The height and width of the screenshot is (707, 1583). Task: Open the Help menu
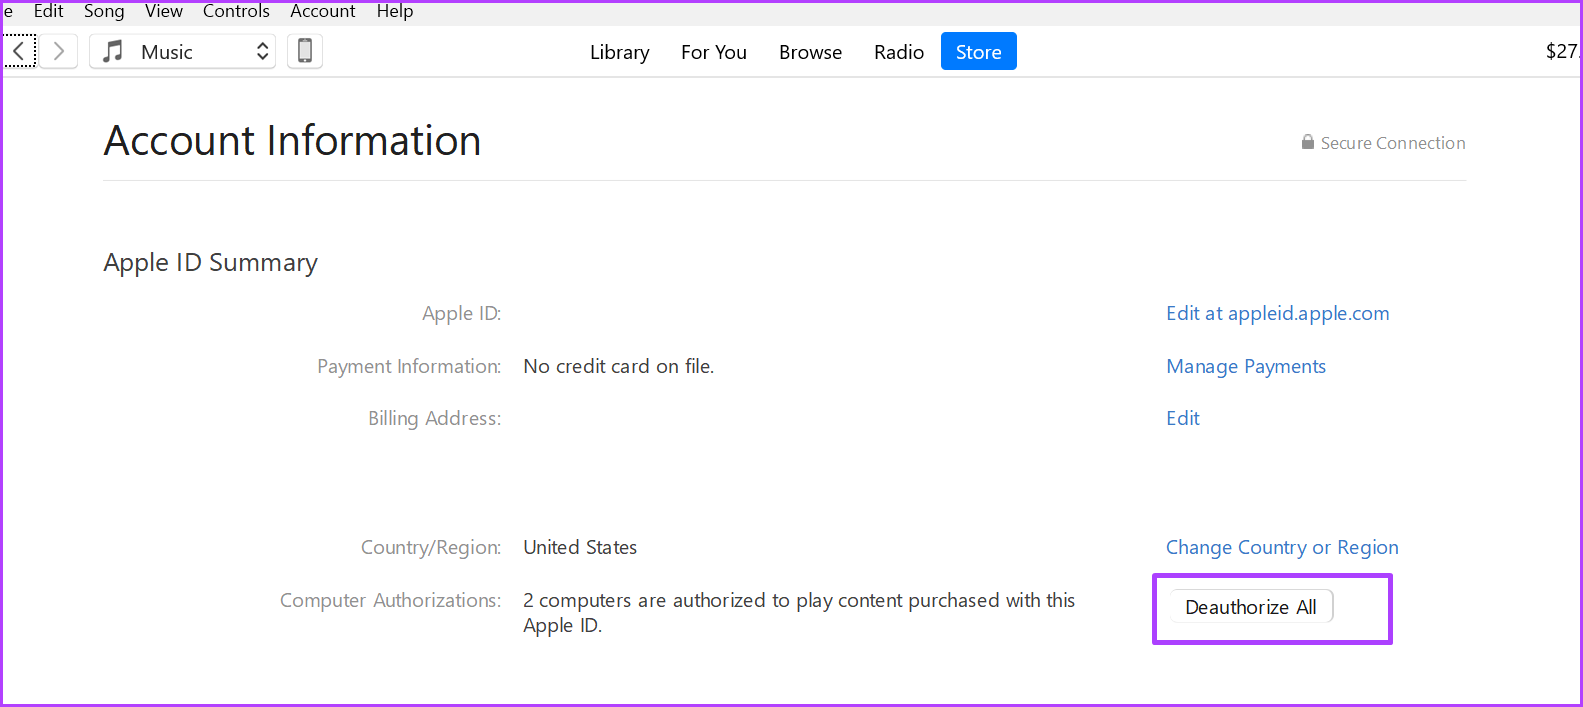[x=395, y=11]
